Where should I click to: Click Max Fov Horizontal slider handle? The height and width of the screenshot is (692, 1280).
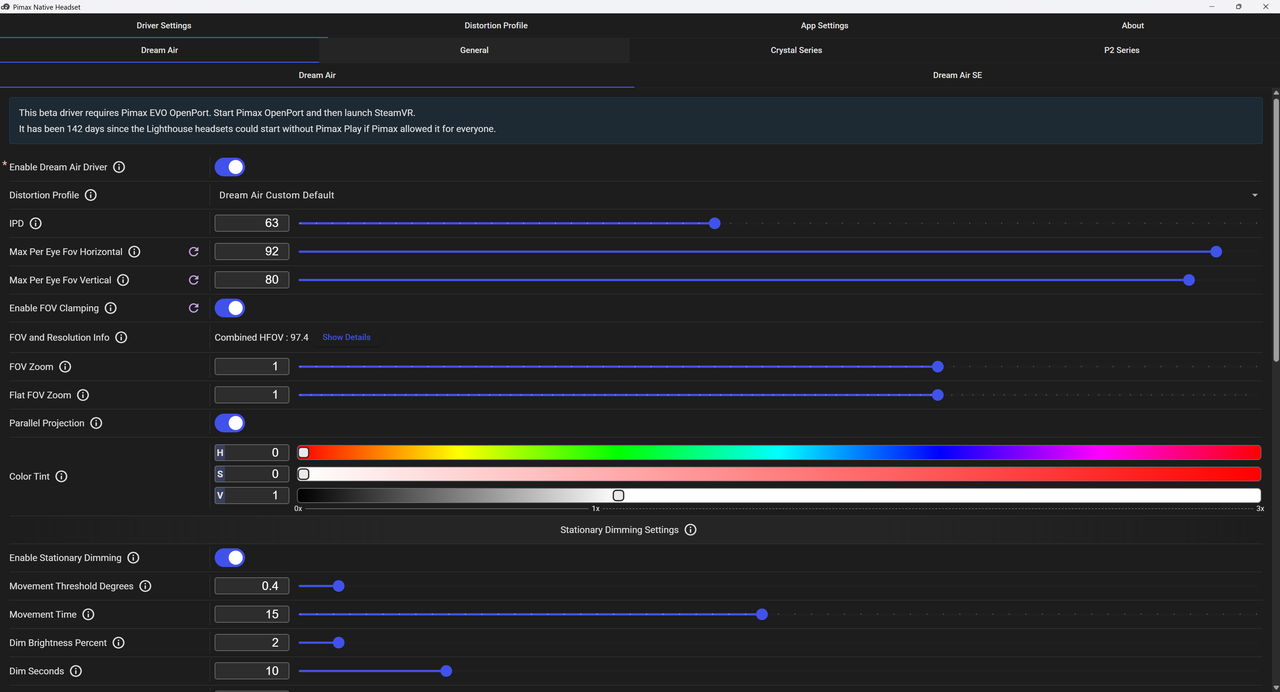click(1216, 252)
